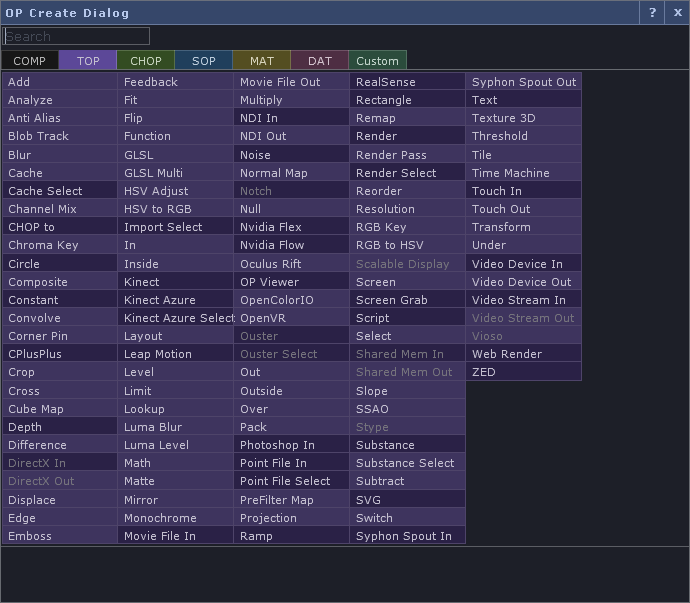Choose the Video Device In operator
The height and width of the screenshot is (603, 690).
pos(524,264)
